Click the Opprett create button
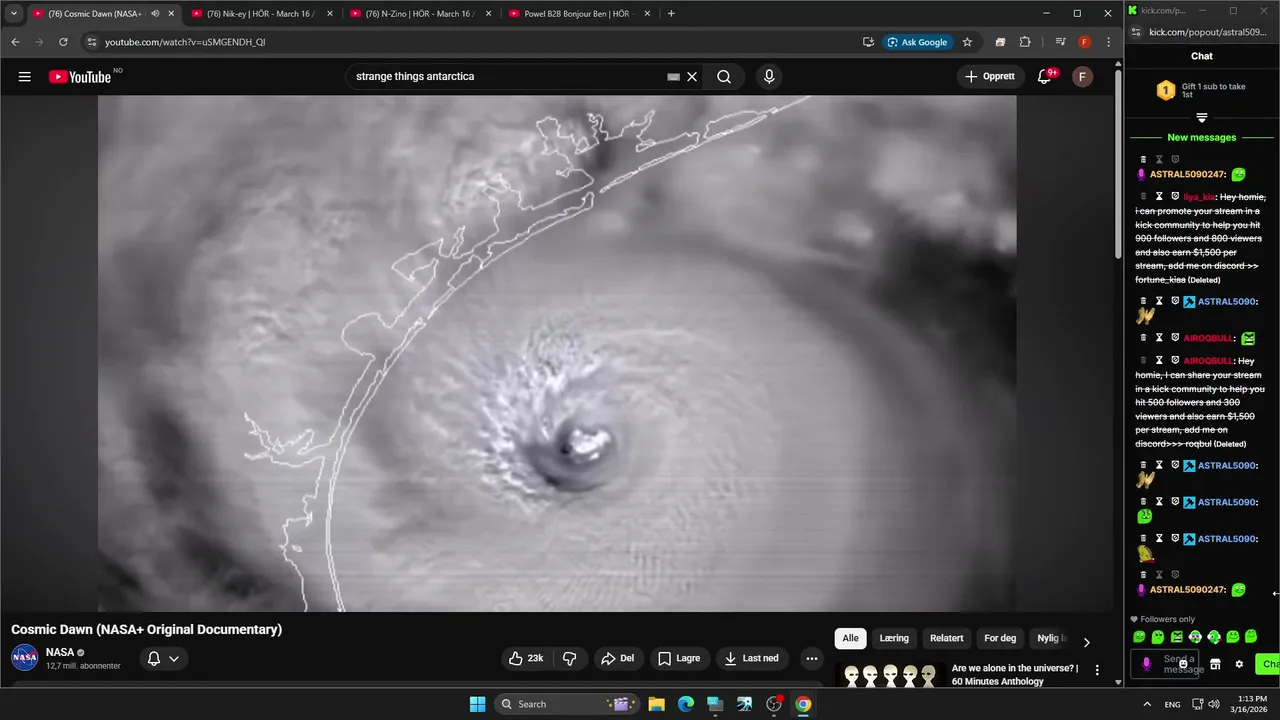1280x720 pixels. pos(990,77)
